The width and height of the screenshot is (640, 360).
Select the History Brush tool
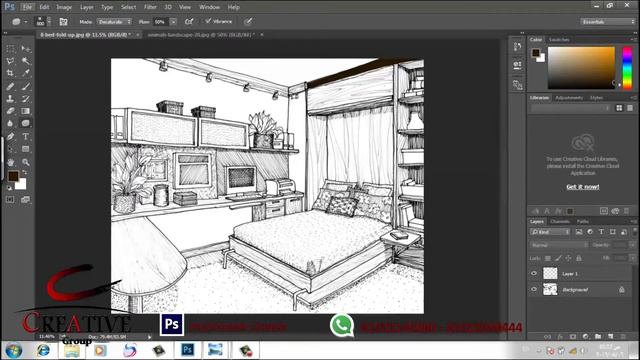[26, 99]
